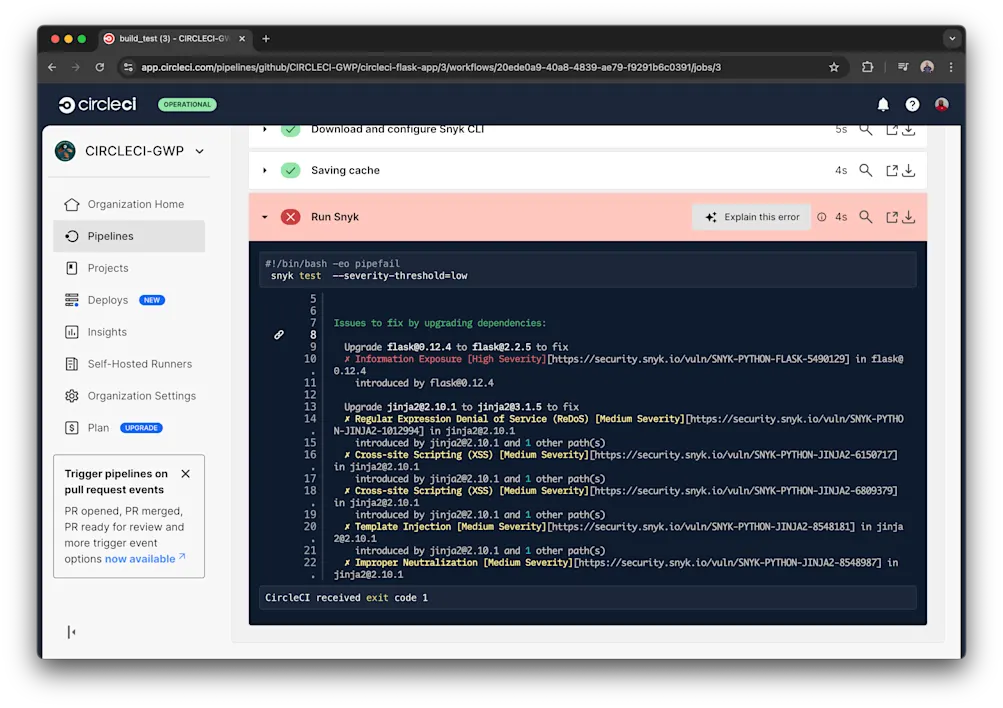Go forward in the browser
The height and width of the screenshot is (708, 1003).
pyautogui.click(x=75, y=67)
